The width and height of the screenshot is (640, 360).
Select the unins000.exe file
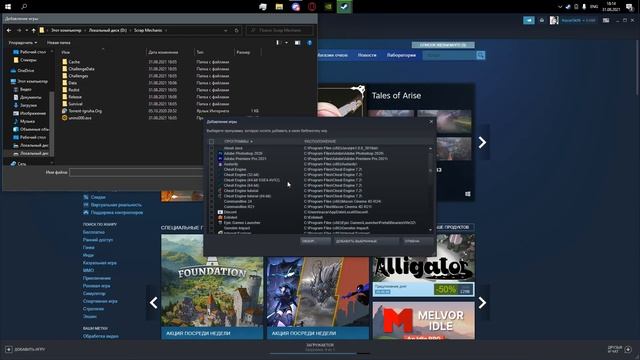pyautogui.click(x=80, y=118)
